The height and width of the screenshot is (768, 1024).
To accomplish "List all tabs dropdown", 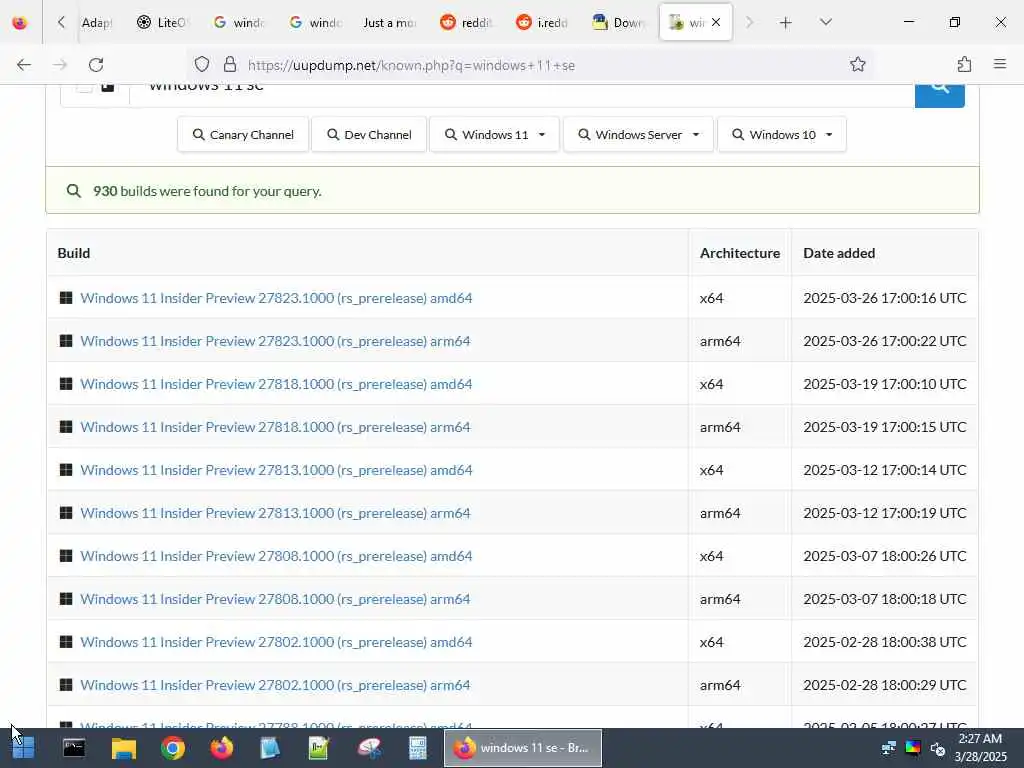I will (x=825, y=23).
